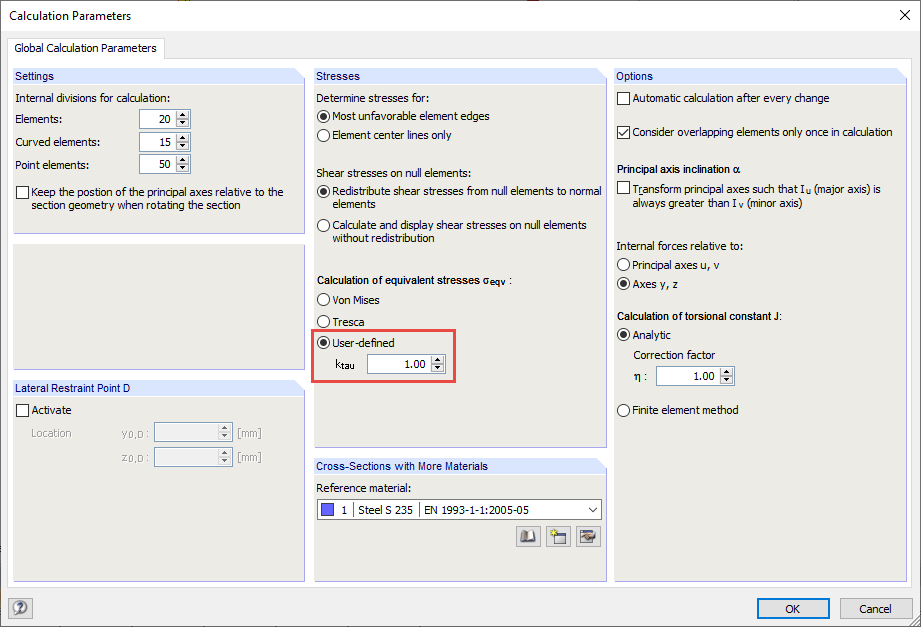
Task: Click the edit material icon
Action: (x=588, y=536)
